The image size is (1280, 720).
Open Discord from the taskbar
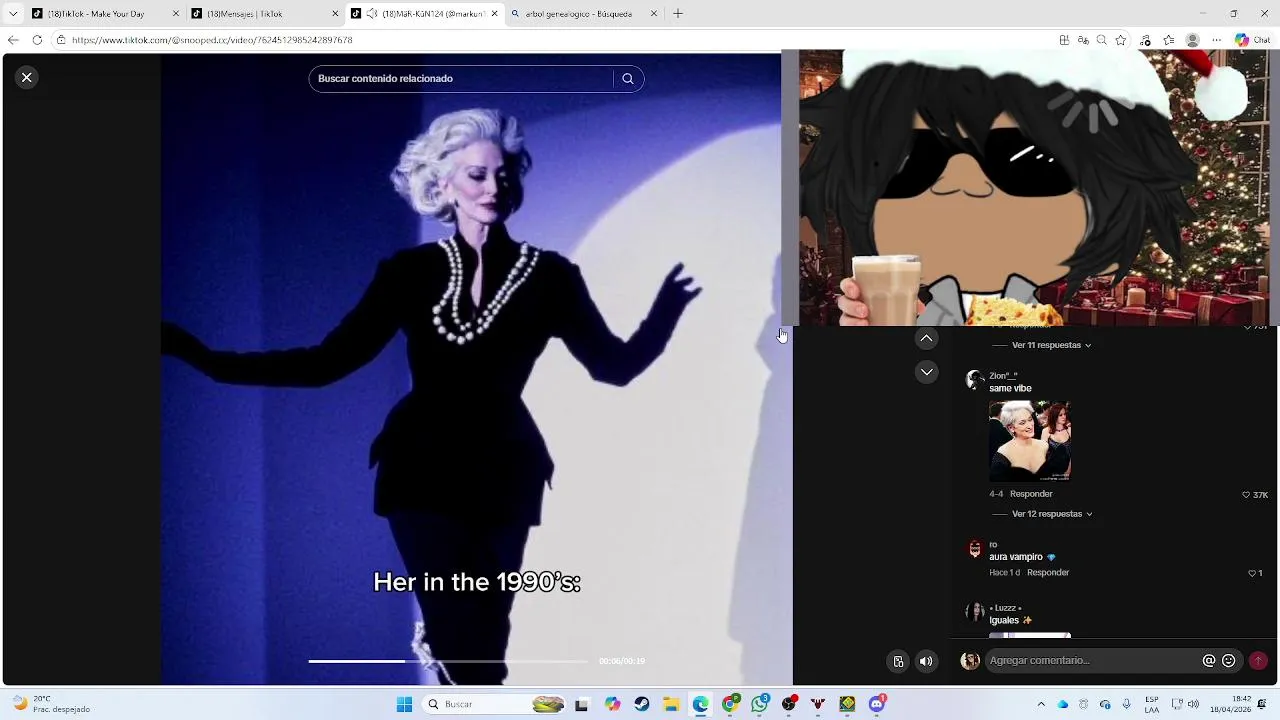(x=877, y=705)
